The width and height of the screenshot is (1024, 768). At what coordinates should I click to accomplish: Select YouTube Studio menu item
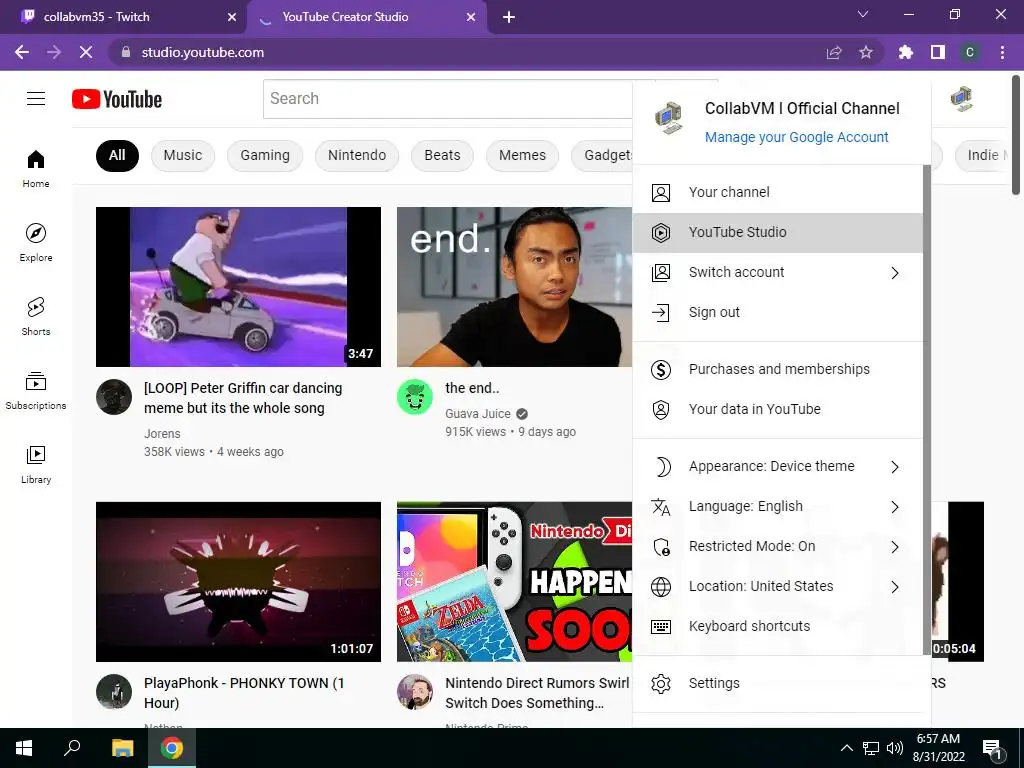[777, 232]
